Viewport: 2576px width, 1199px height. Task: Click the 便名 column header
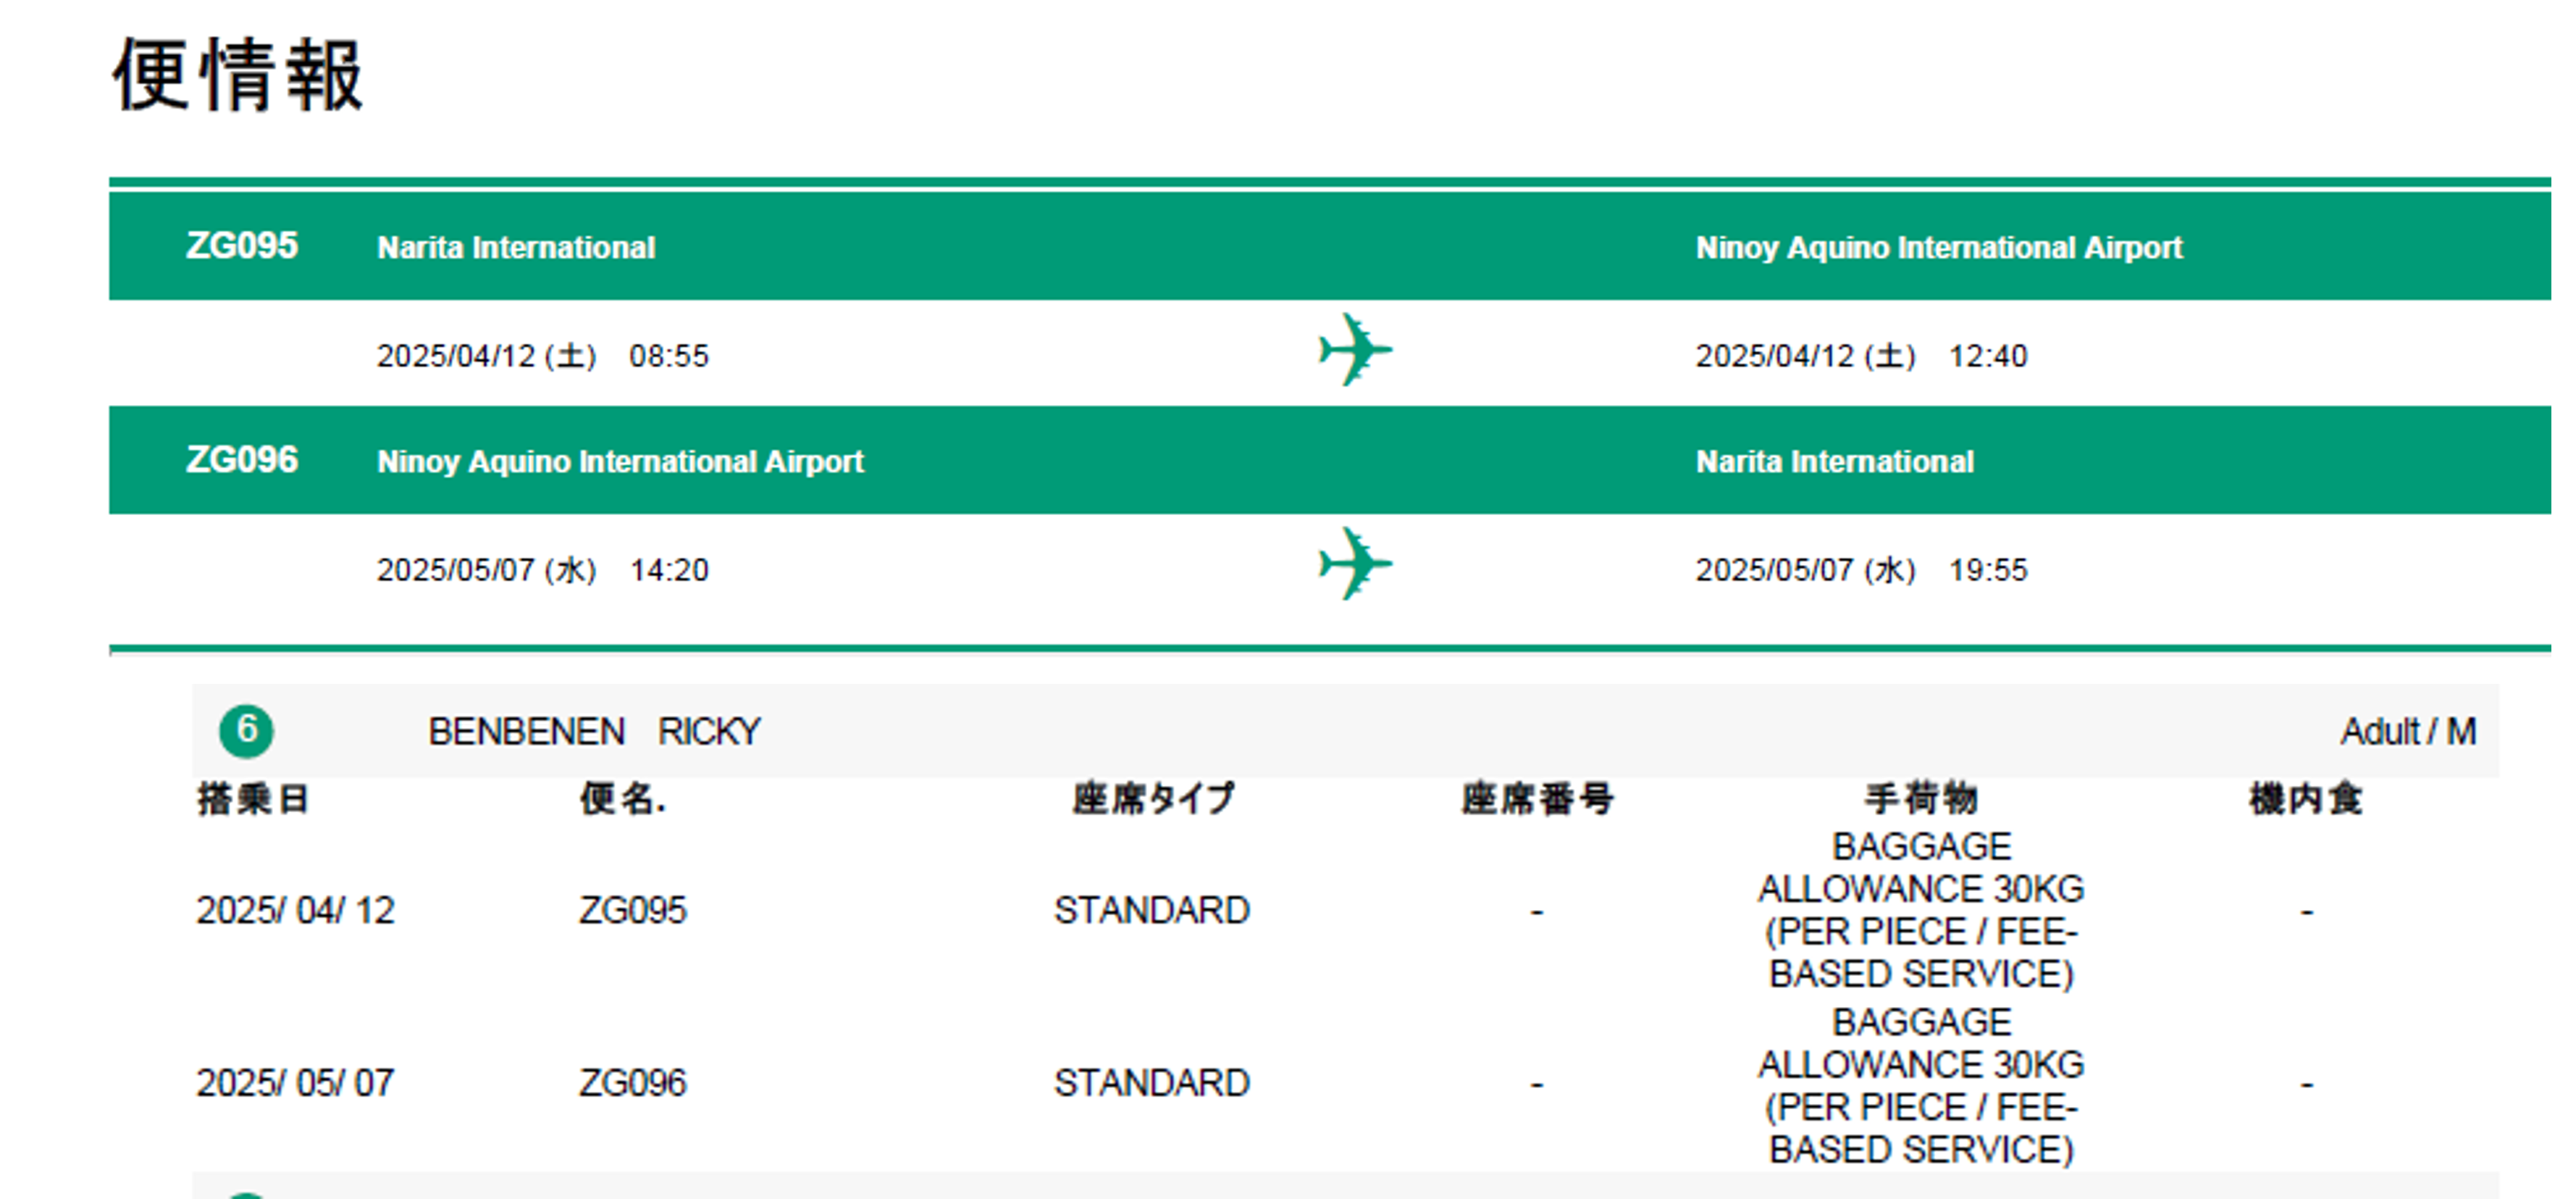pos(622,799)
